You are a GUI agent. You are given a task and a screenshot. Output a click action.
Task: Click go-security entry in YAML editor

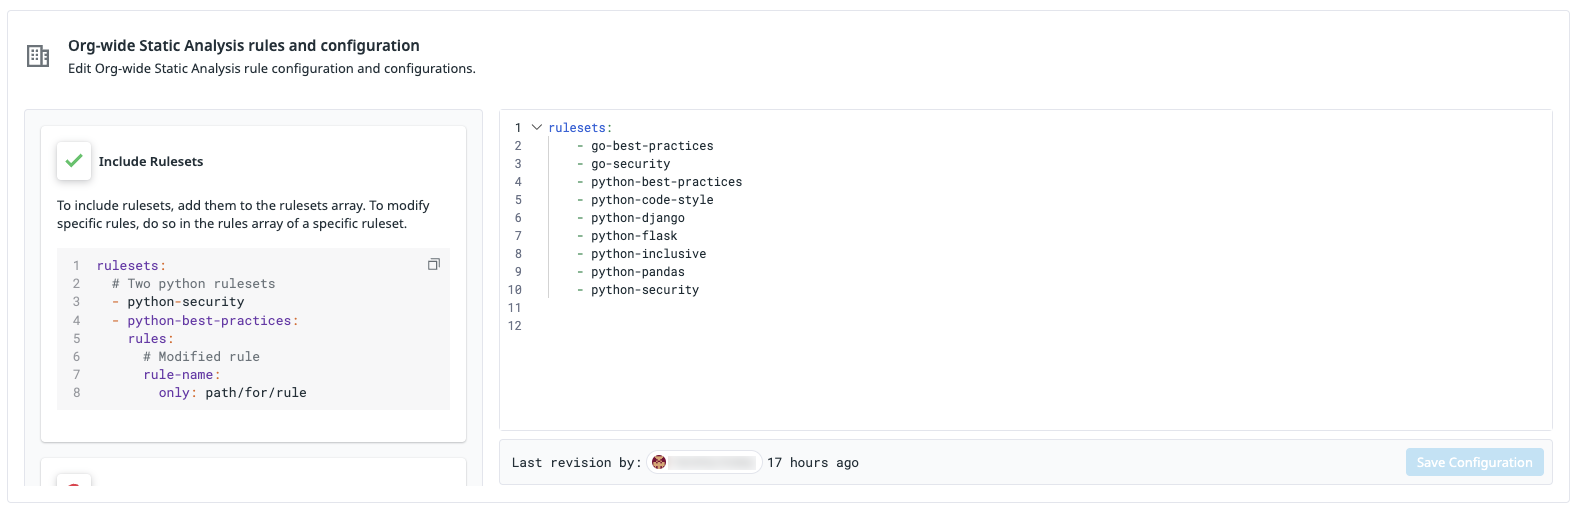tap(631, 164)
